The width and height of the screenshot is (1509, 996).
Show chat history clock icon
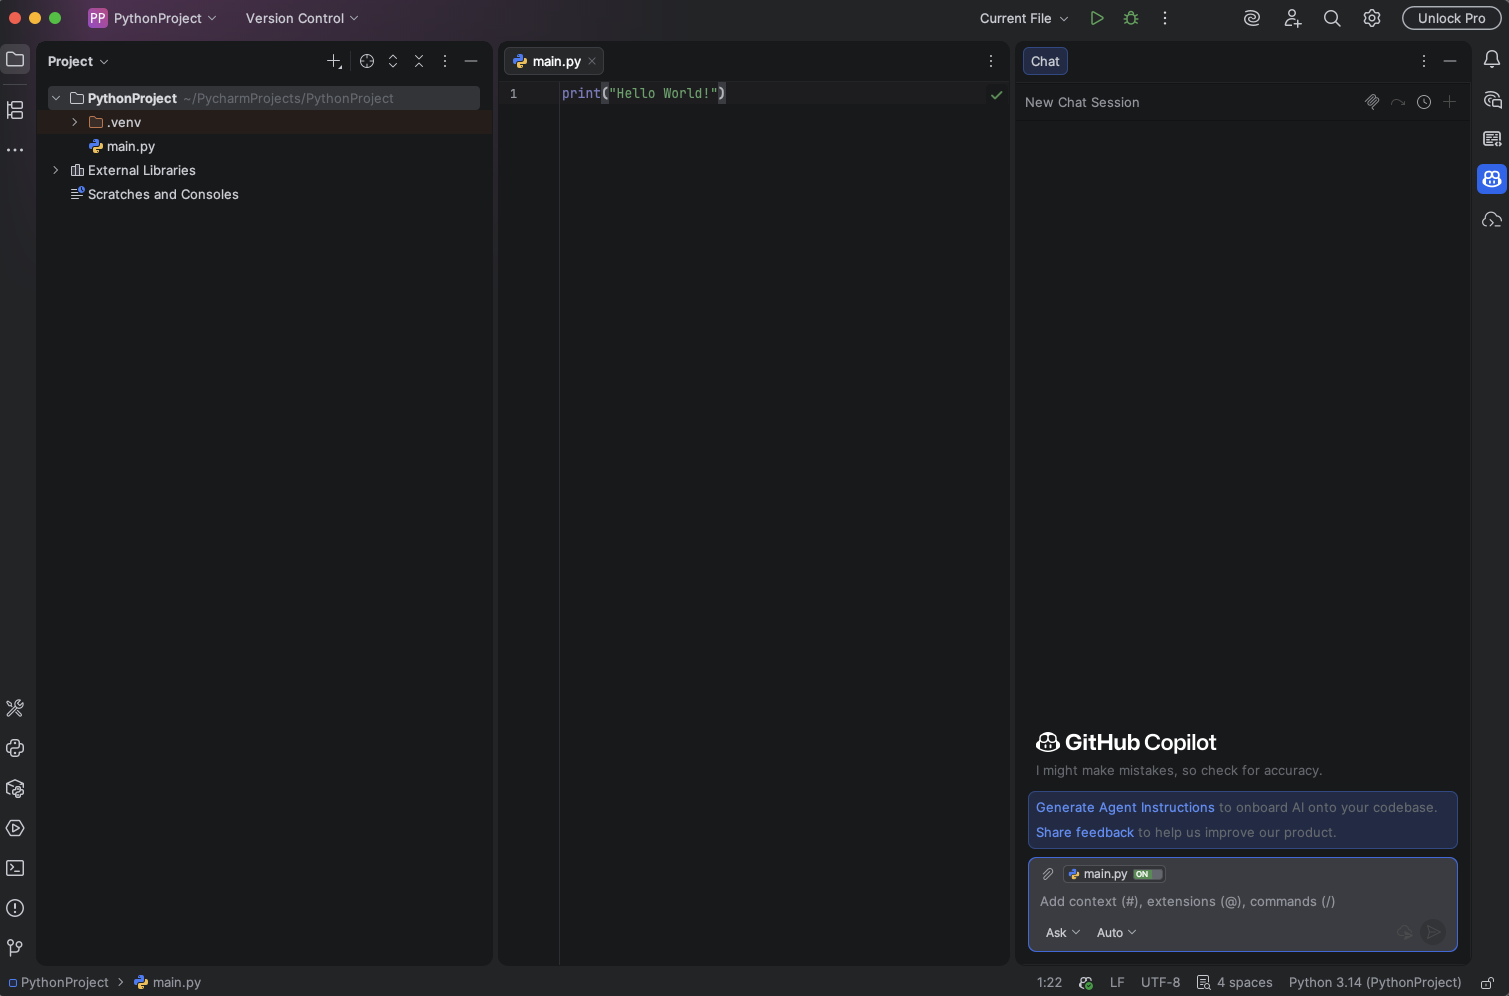point(1424,102)
